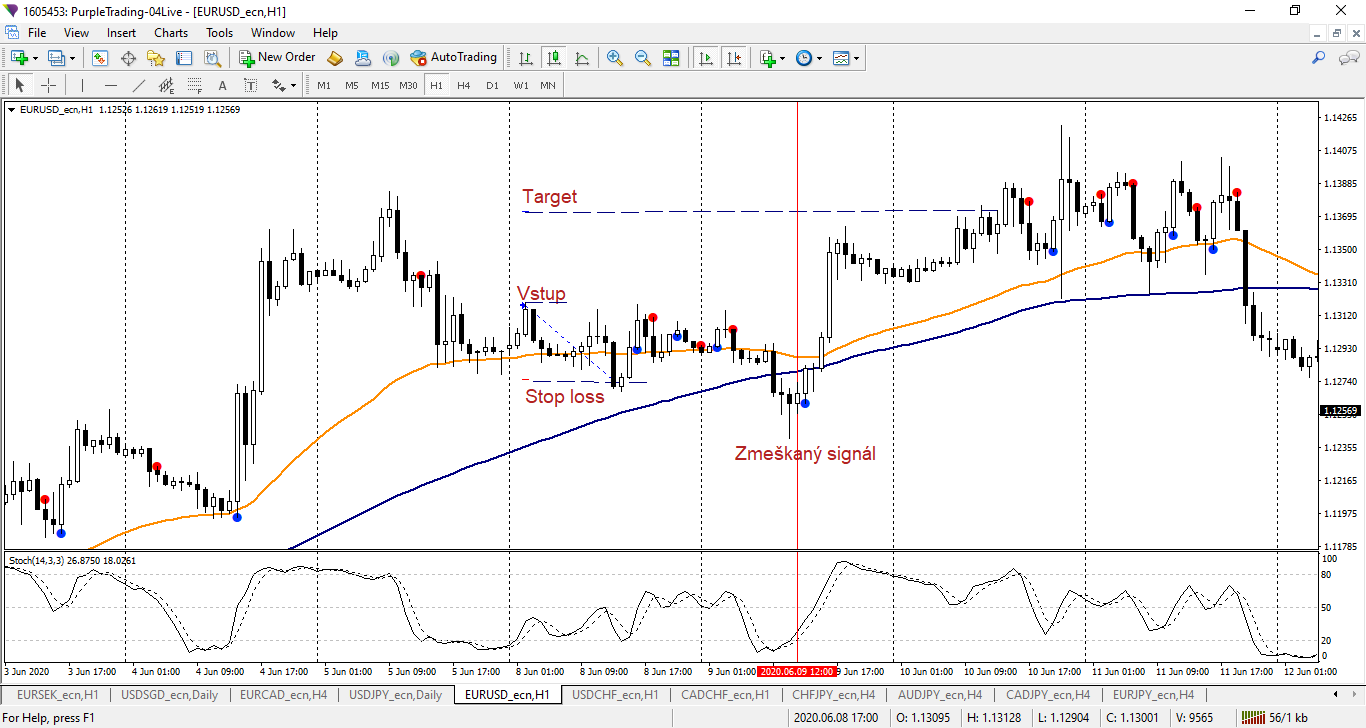Expand the New Chart dropdown arrow
The width and height of the screenshot is (1366, 728).
coord(36,58)
